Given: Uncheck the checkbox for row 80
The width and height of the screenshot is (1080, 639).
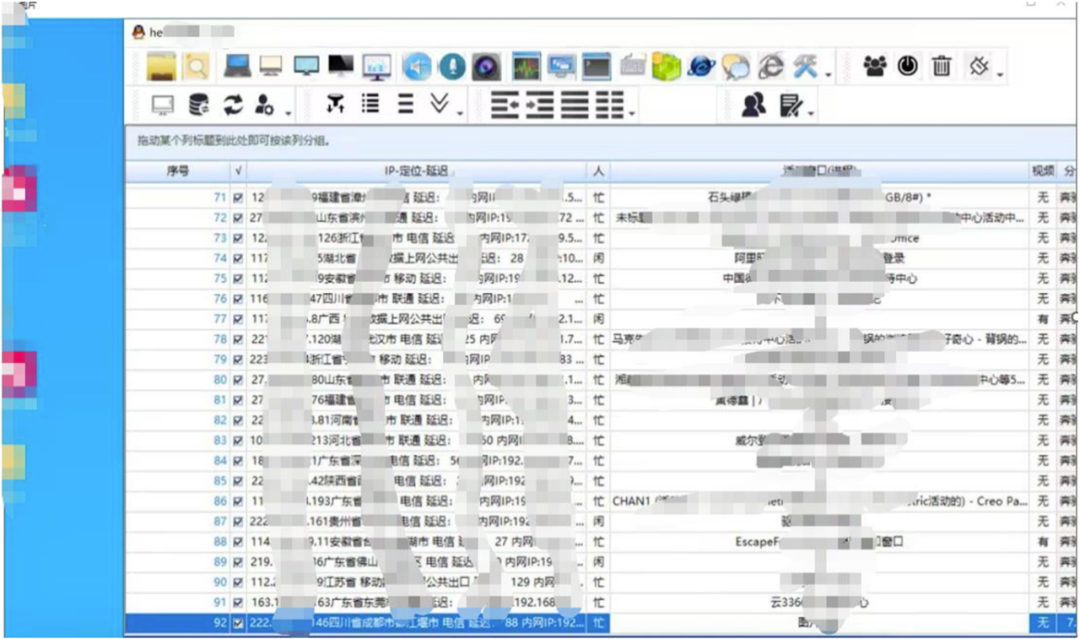Looking at the screenshot, I should coord(237,380).
